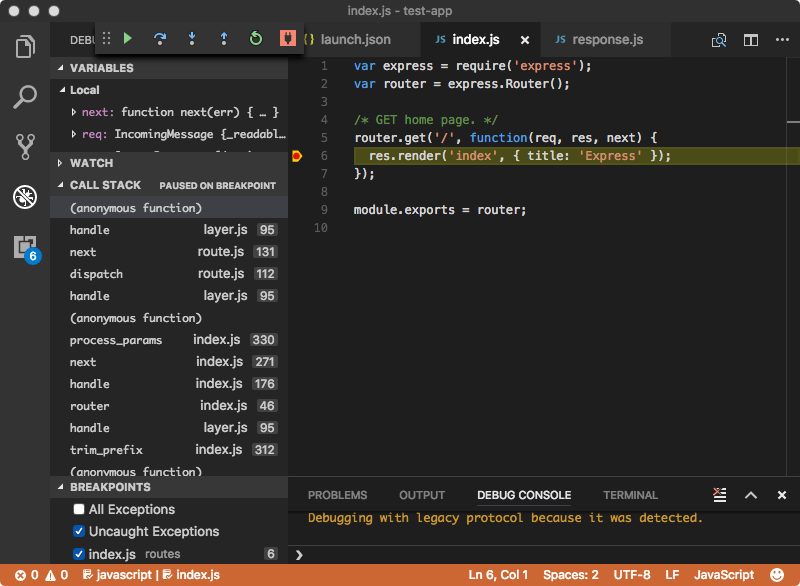Click the index.js status bar entry
This screenshot has height=586, width=800.
pos(191,575)
